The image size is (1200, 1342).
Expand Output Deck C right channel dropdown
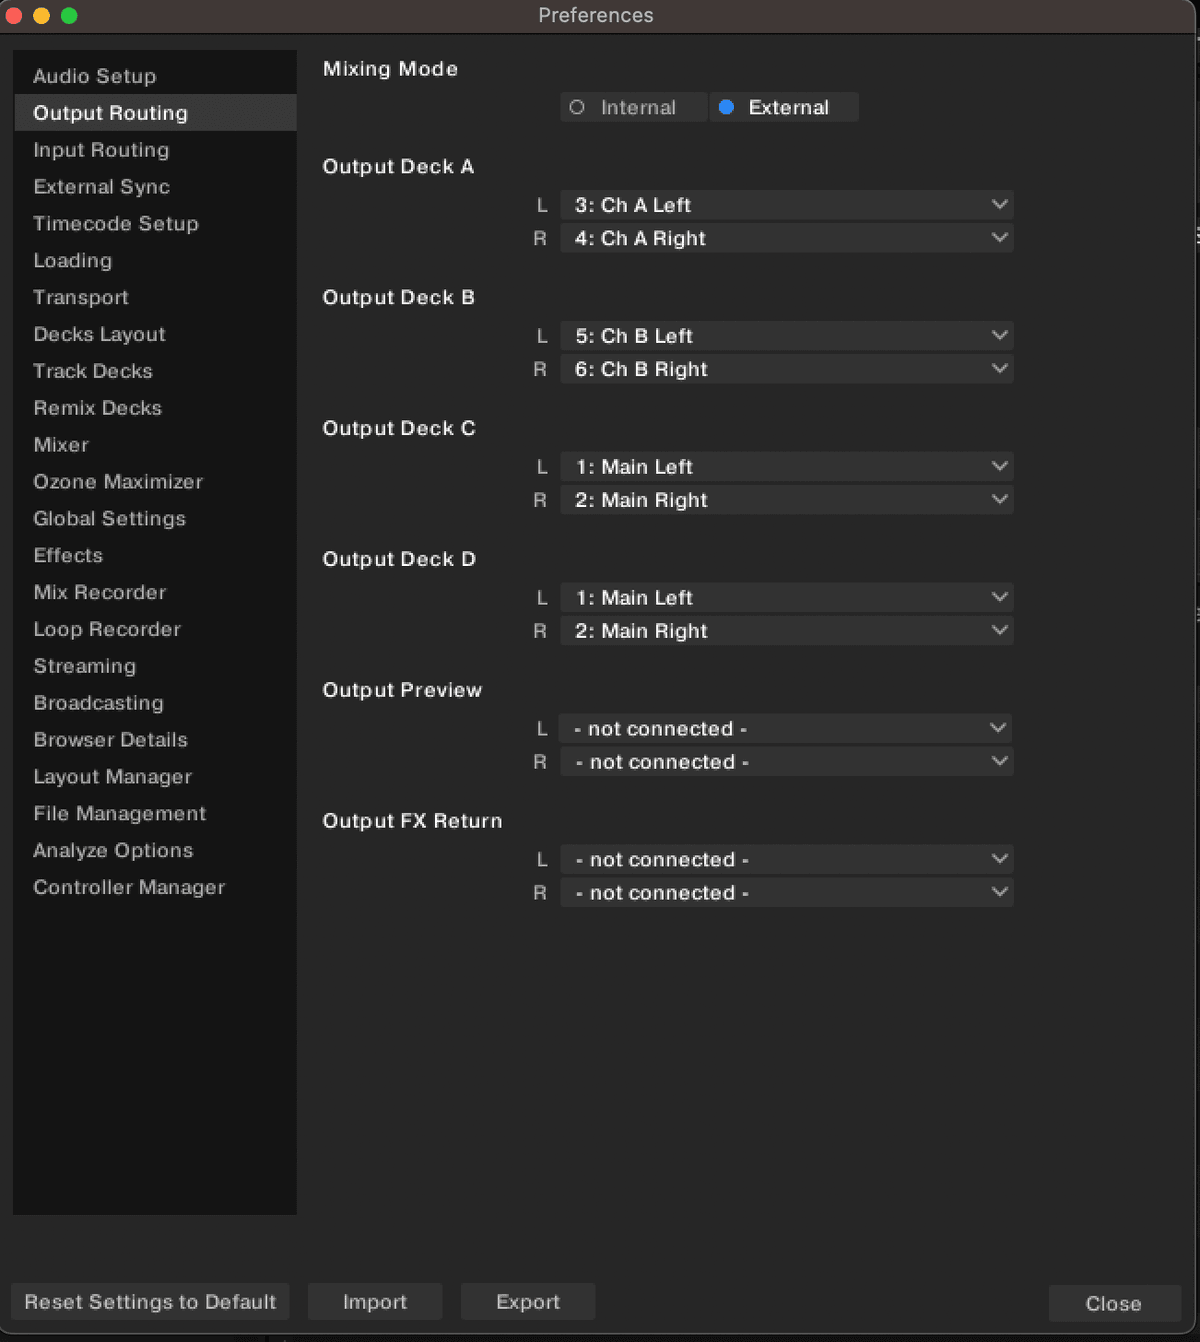tap(786, 500)
